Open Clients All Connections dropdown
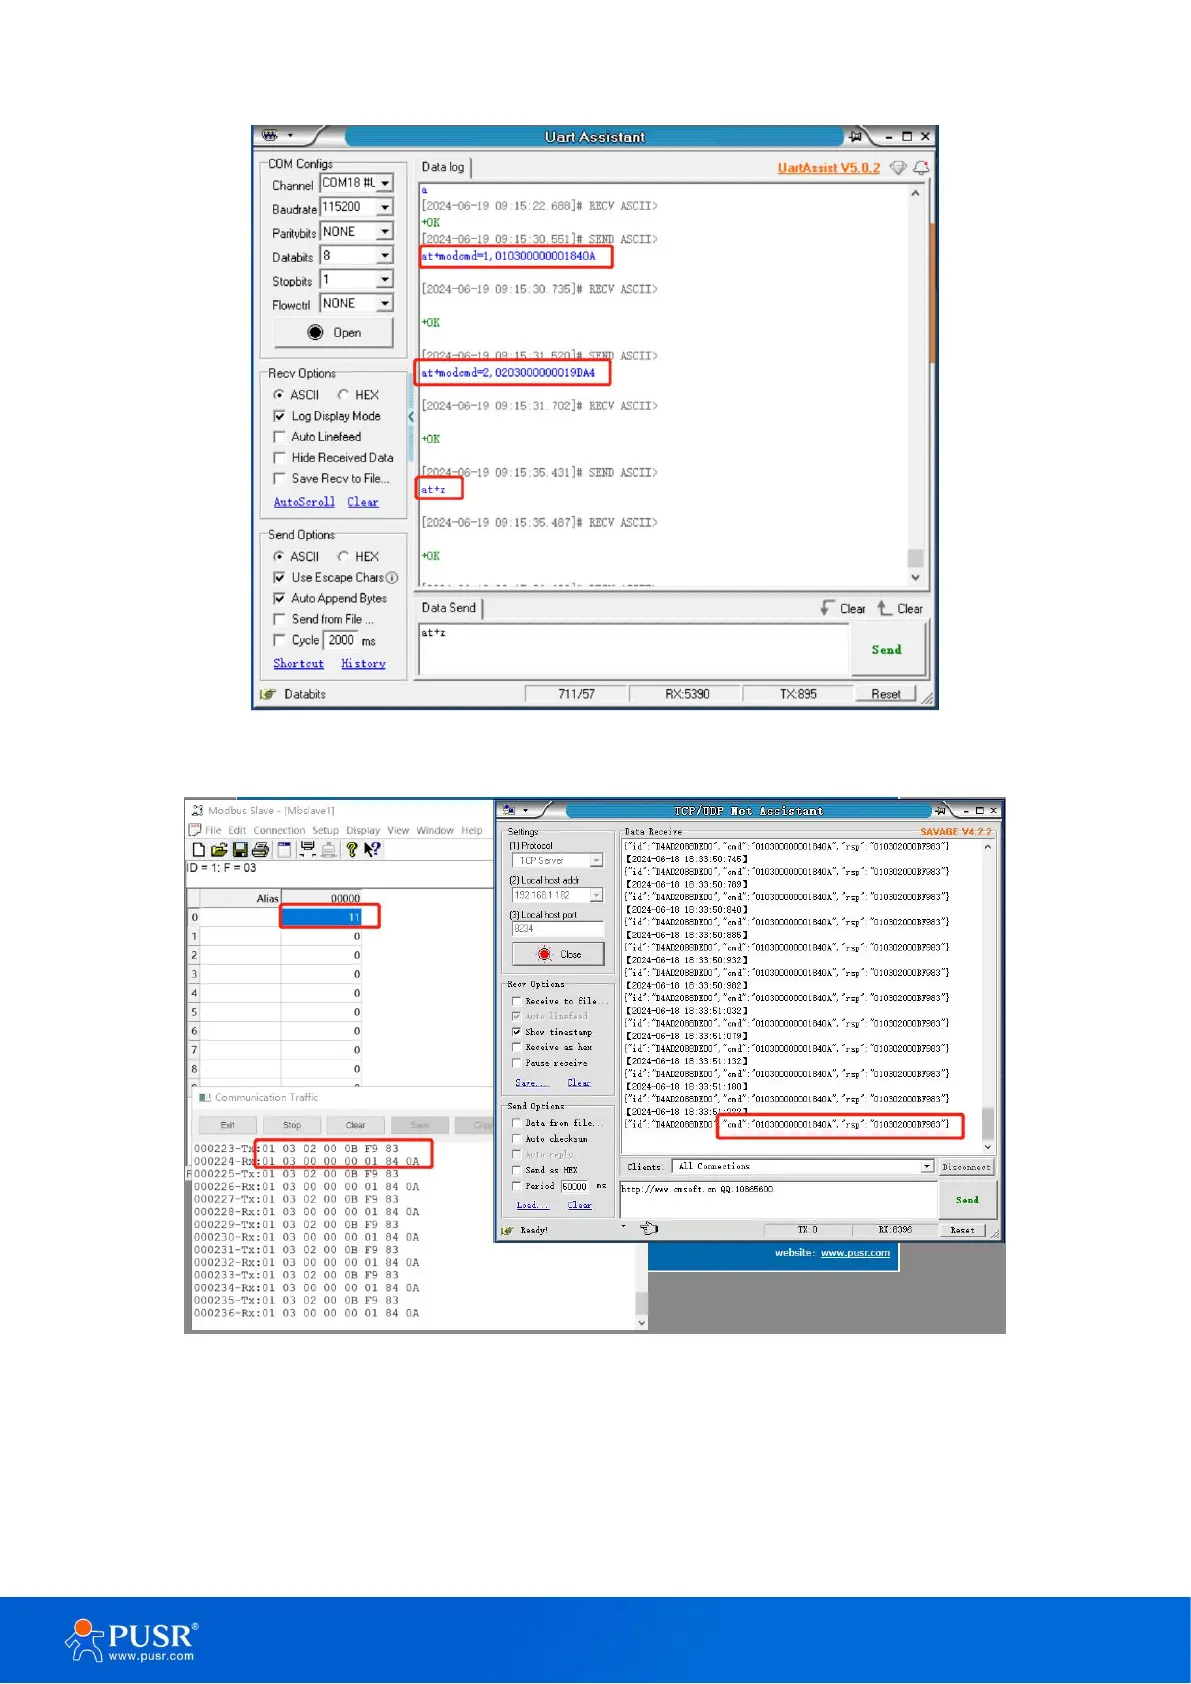1191x1684 pixels. point(927,1167)
